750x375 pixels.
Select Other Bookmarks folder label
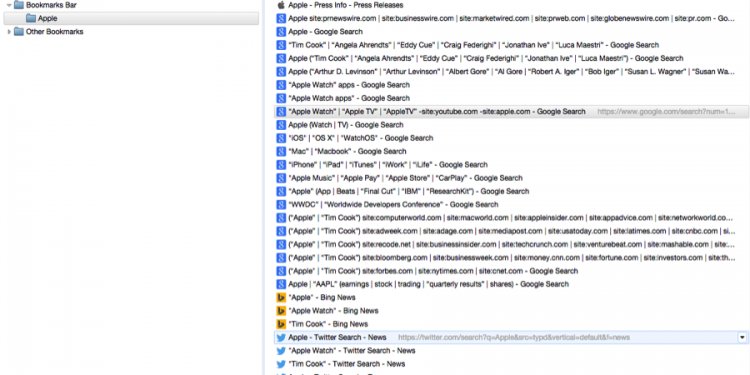[55, 32]
